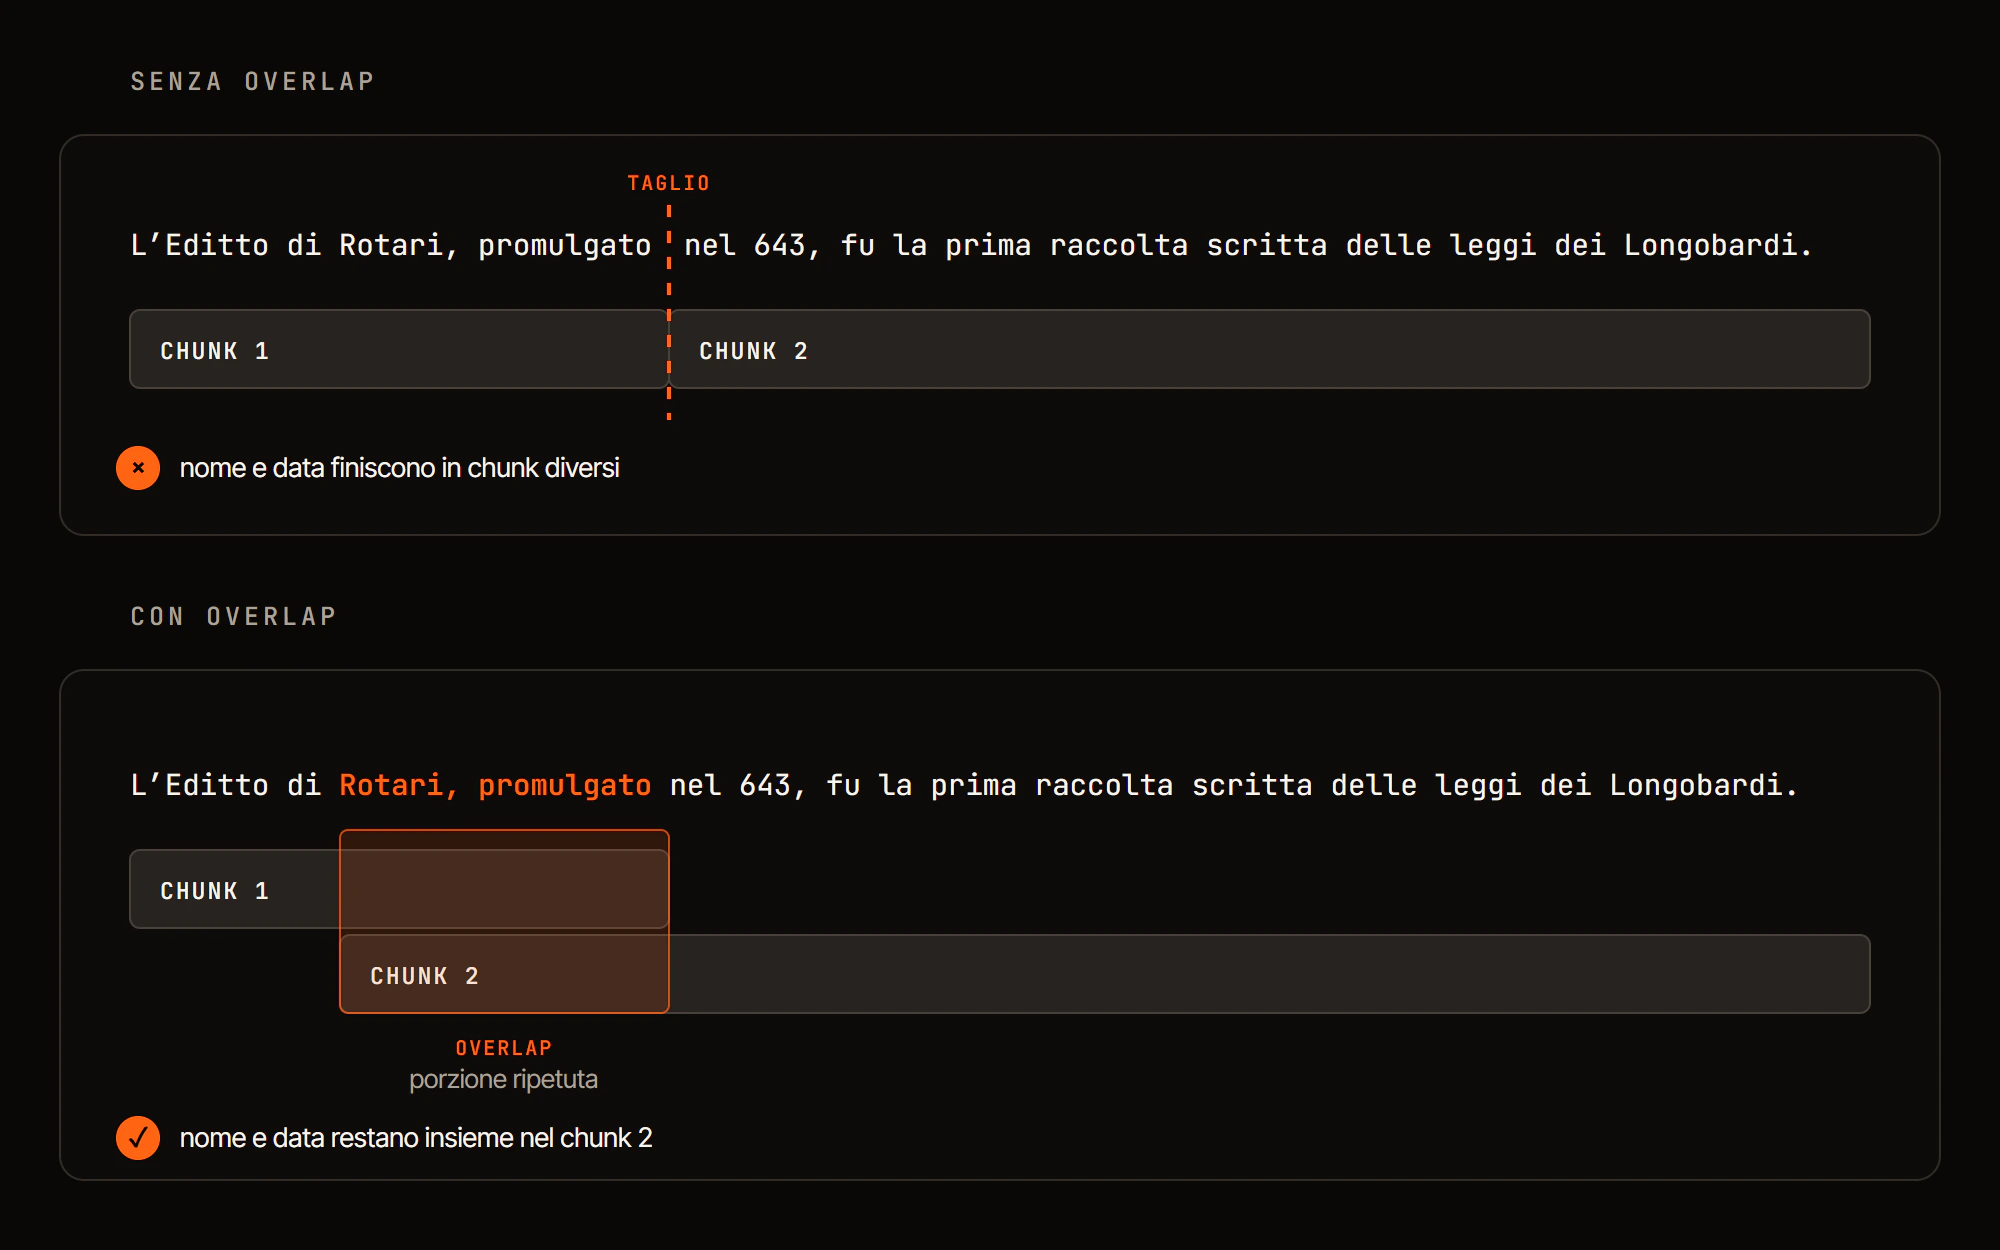The height and width of the screenshot is (1250, 2000).
Task: Click "promulgato" in the first sentence
Action: tap(565, 246)
